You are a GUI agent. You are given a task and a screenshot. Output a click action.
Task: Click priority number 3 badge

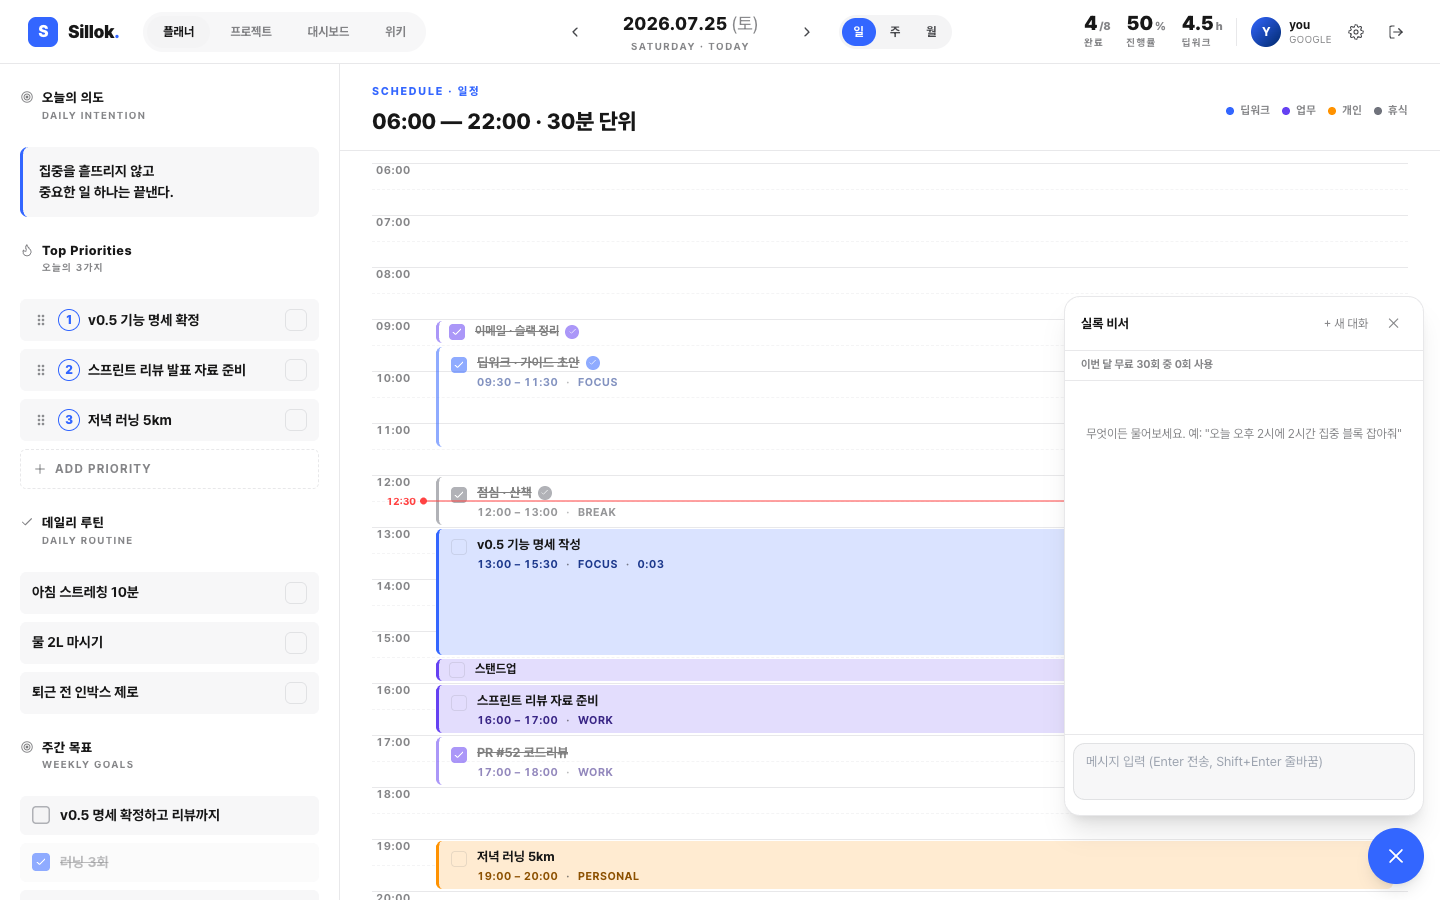(x=69, y=420)
